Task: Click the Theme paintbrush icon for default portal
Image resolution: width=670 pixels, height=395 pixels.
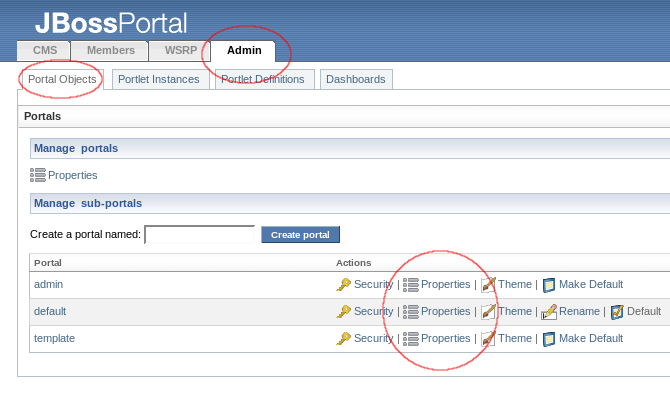Action: (488, 312)
